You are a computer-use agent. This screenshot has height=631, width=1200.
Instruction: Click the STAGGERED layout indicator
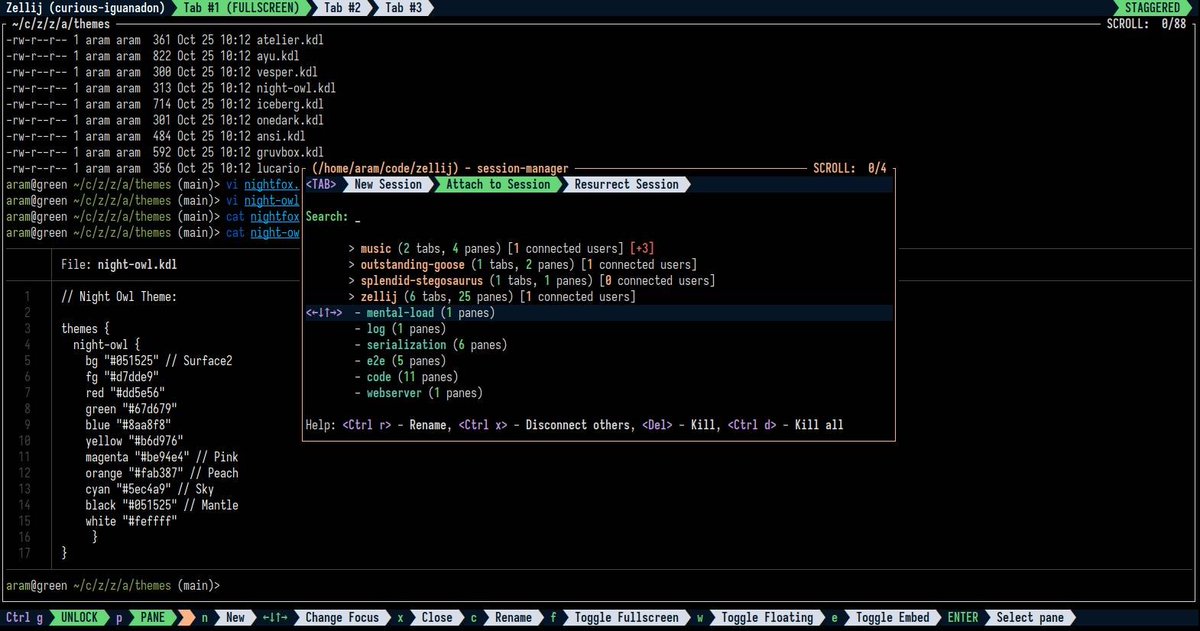1150,7
